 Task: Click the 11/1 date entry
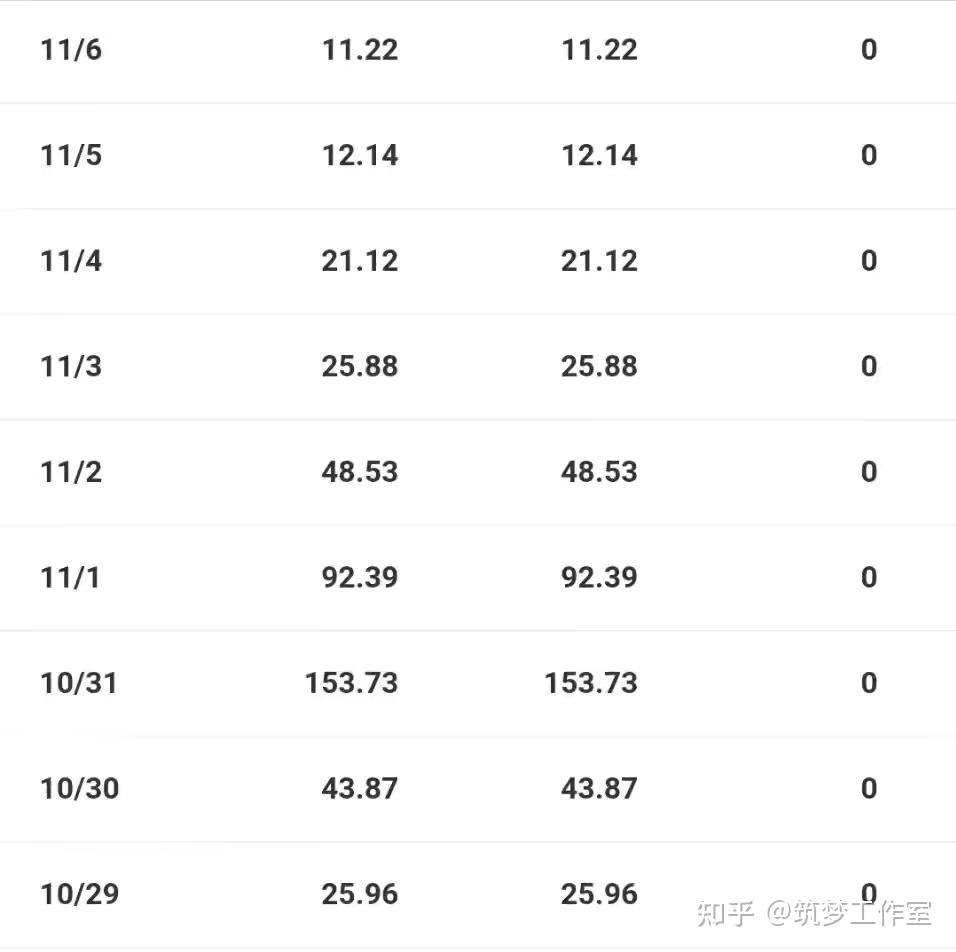[x=70, y=578]
